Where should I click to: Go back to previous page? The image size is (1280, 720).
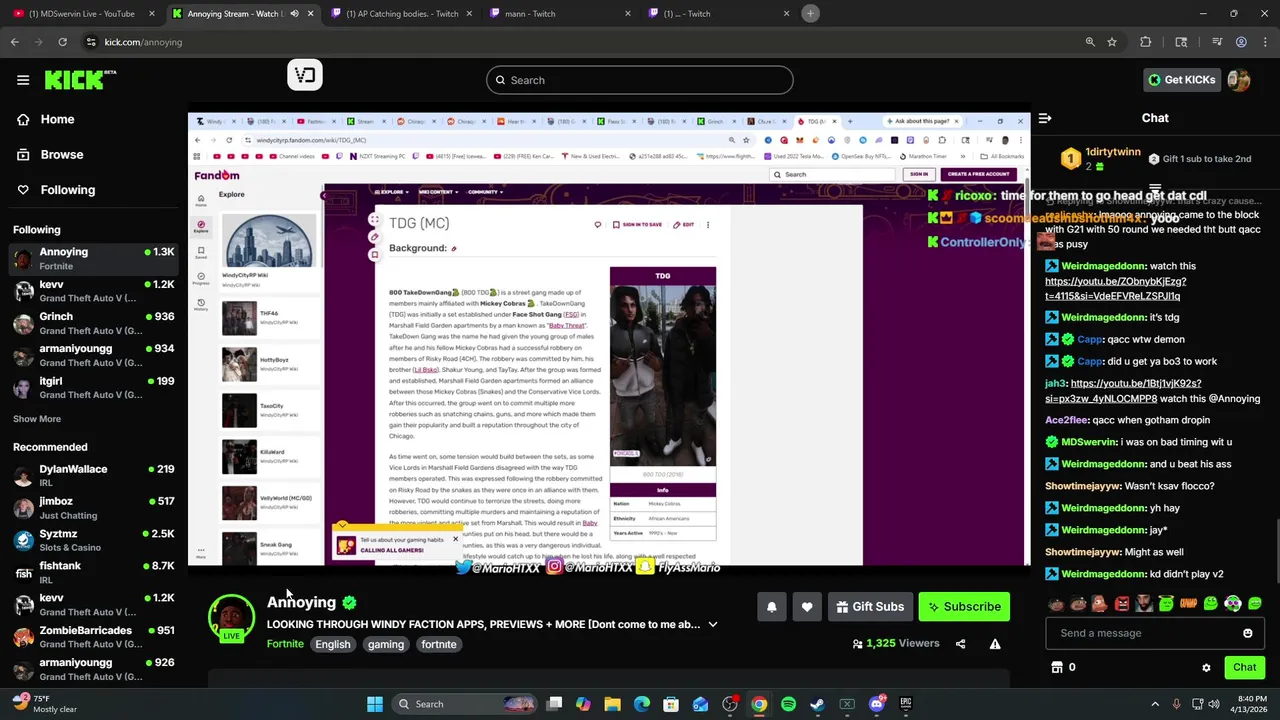coord(15,42)
